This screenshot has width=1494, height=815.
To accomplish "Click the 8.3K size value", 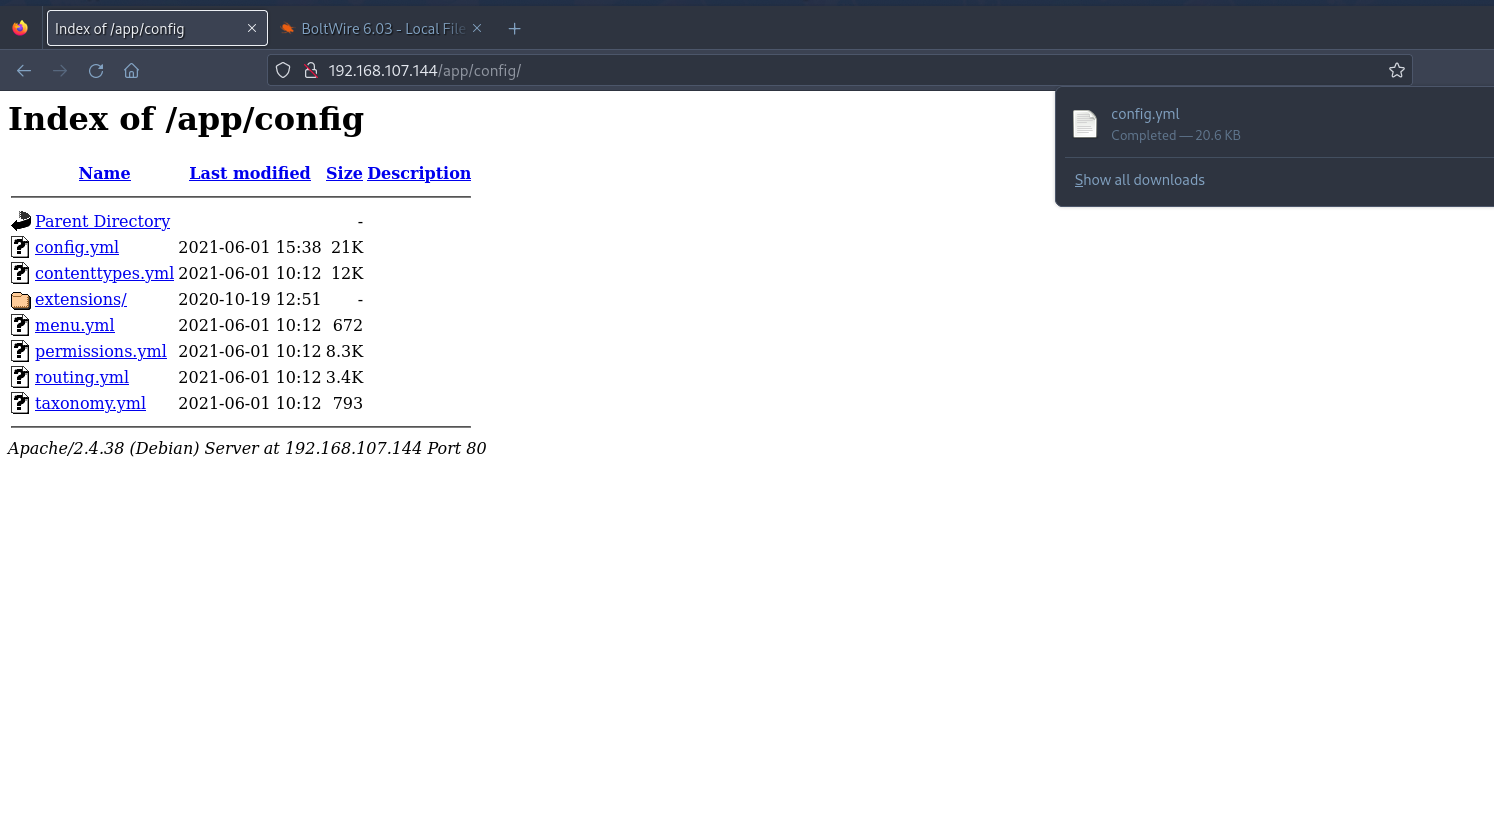I will click(344, 351).
